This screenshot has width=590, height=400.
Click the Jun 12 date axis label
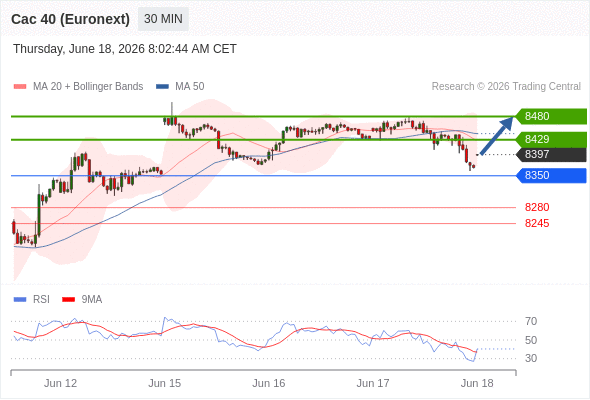click(60, 383)
